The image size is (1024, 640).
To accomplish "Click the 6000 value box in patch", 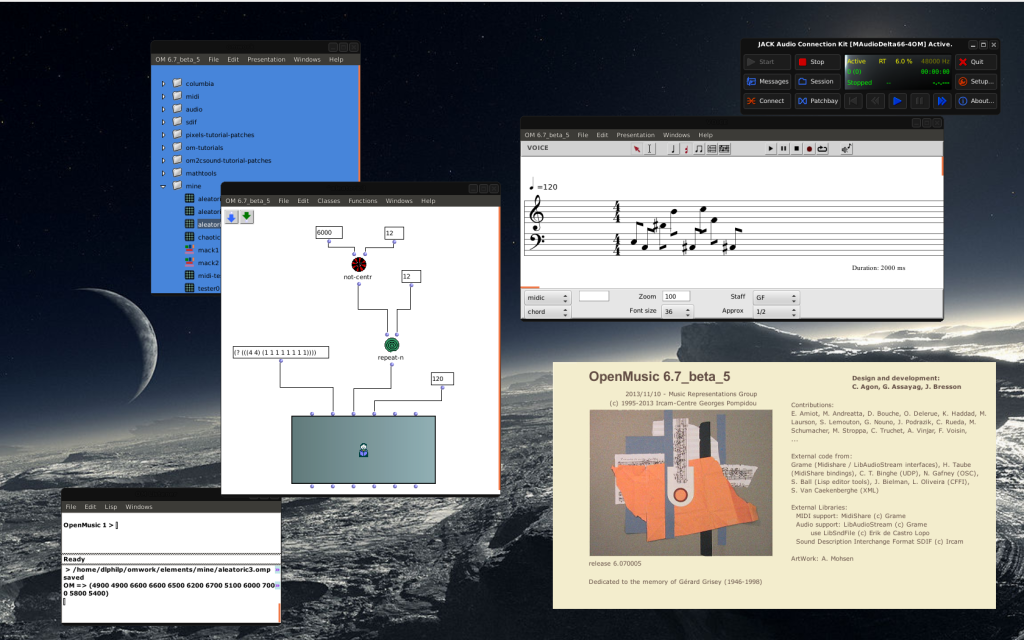I will (x=329, y=232).
